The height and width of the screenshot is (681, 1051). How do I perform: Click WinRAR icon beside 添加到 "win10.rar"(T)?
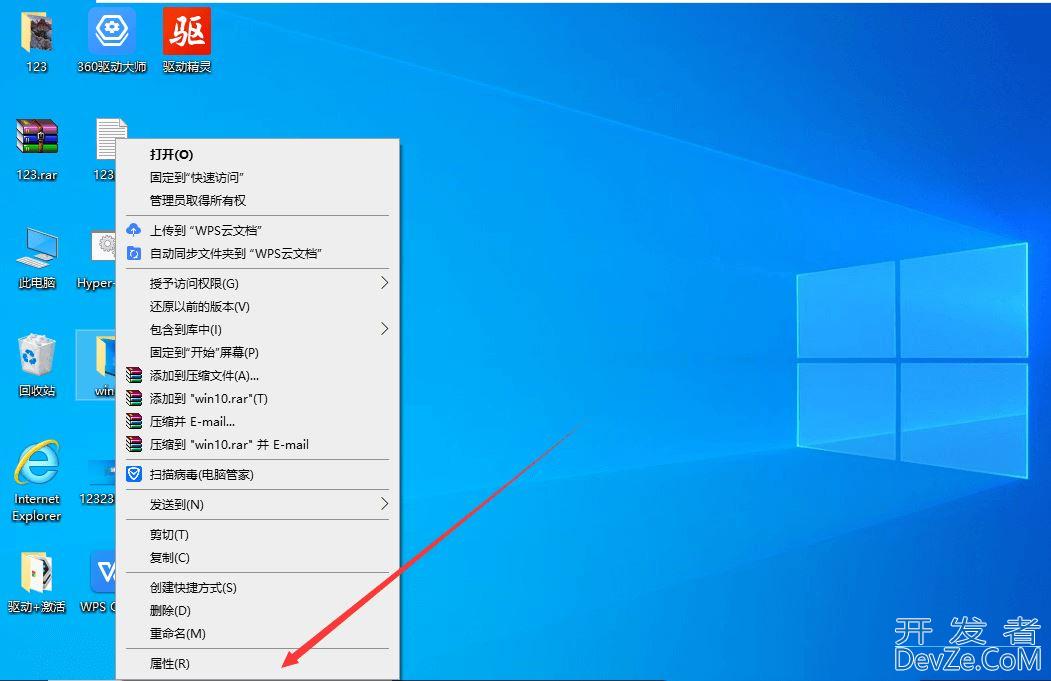click(x=134, y=398)
